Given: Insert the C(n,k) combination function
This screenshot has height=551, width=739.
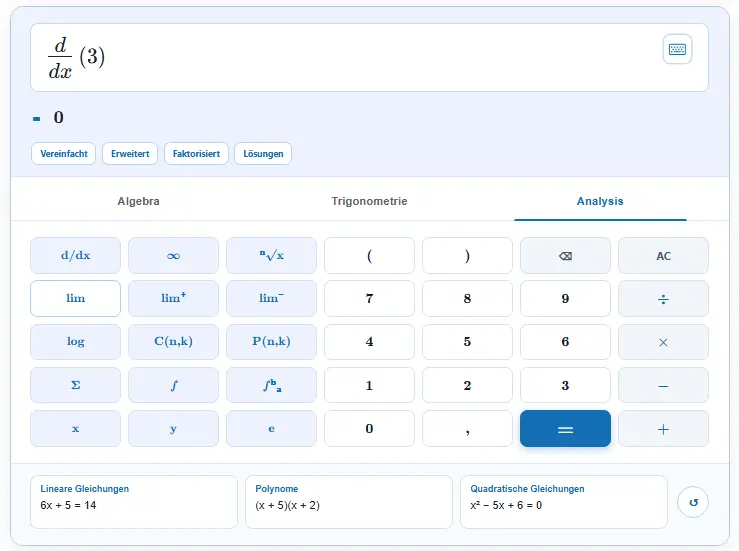Looking at the screenshot, I should point(173,342).
